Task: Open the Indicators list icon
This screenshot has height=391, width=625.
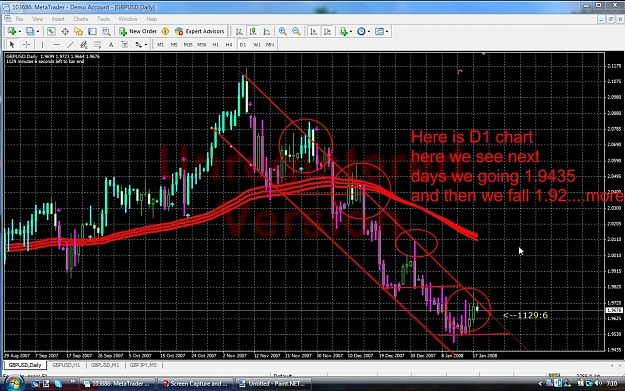Action: pos(343,31)
